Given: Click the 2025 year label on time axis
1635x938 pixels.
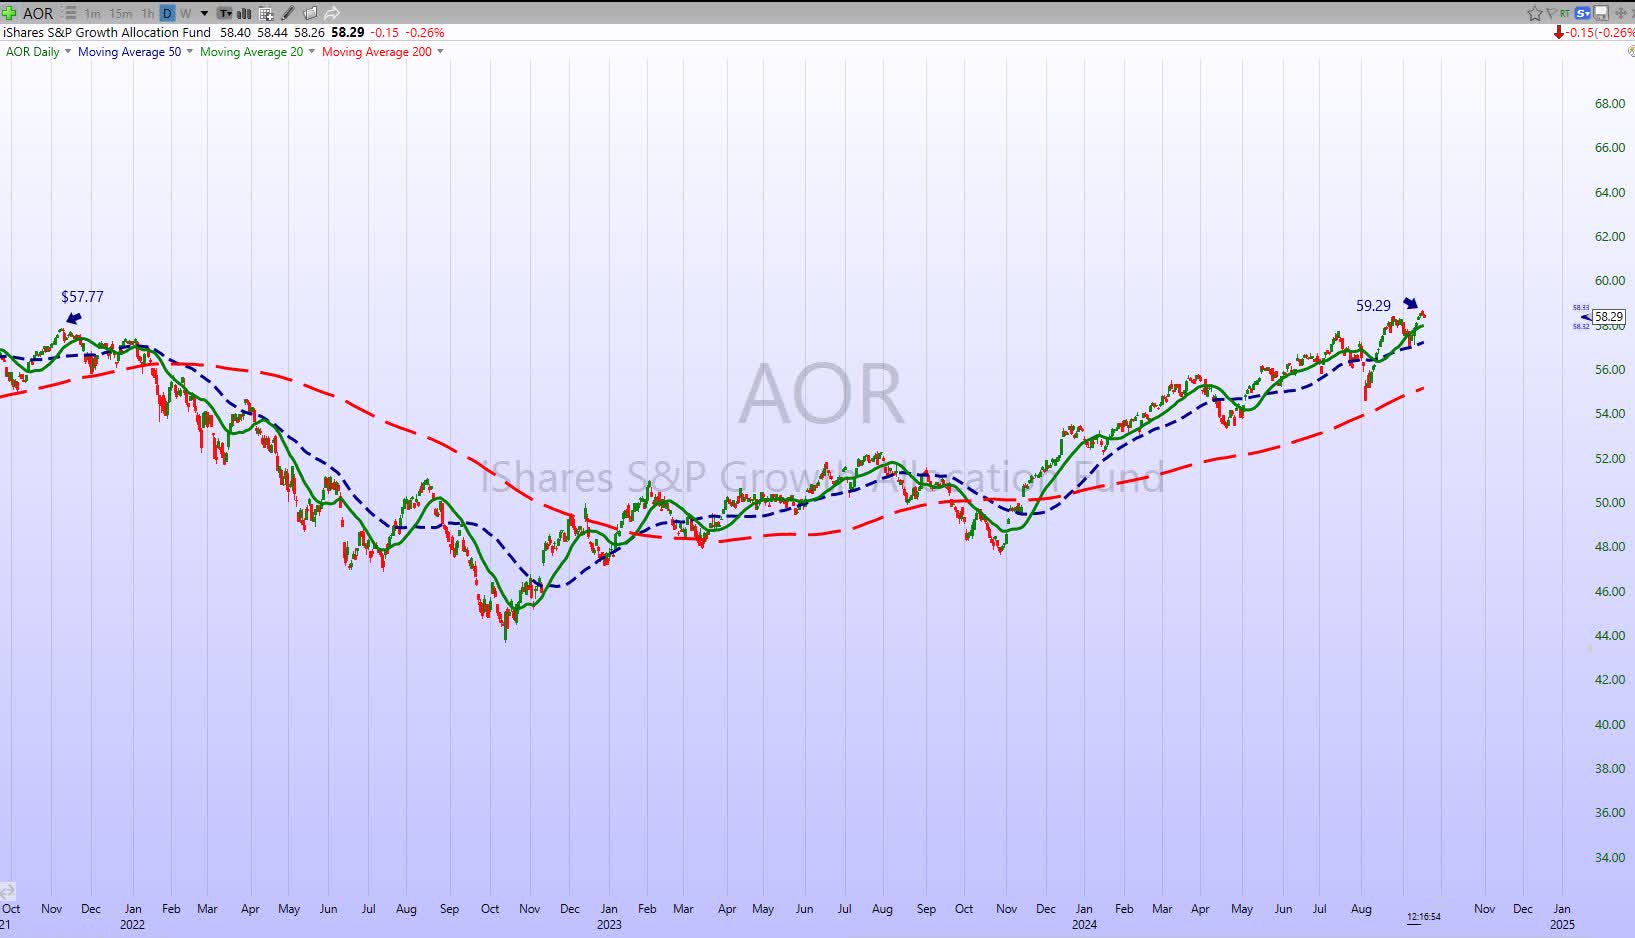Looking at the screenshot, I should (x=1562, y=924).
